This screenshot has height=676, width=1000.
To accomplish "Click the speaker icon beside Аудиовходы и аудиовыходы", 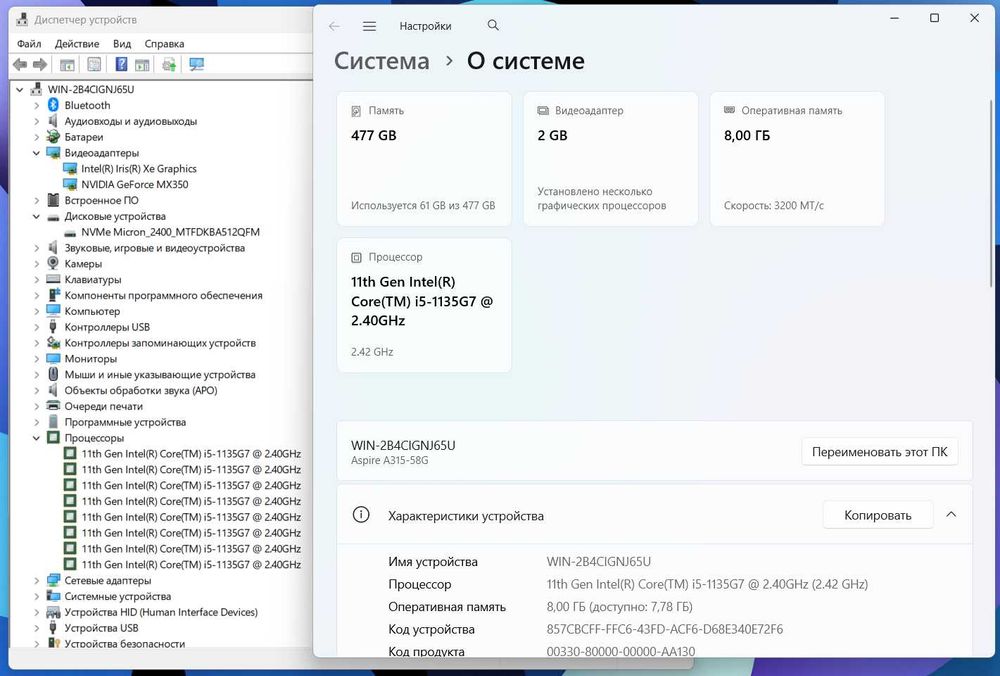I will click(54, 121).
